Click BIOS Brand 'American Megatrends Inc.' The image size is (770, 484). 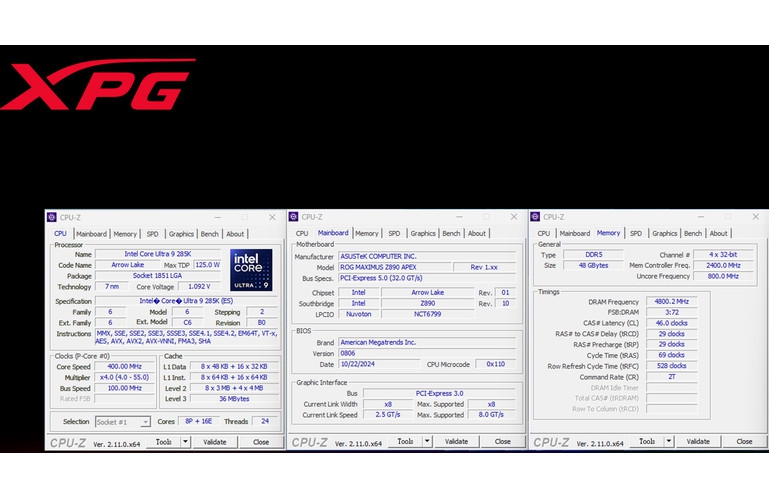(427, 343)
